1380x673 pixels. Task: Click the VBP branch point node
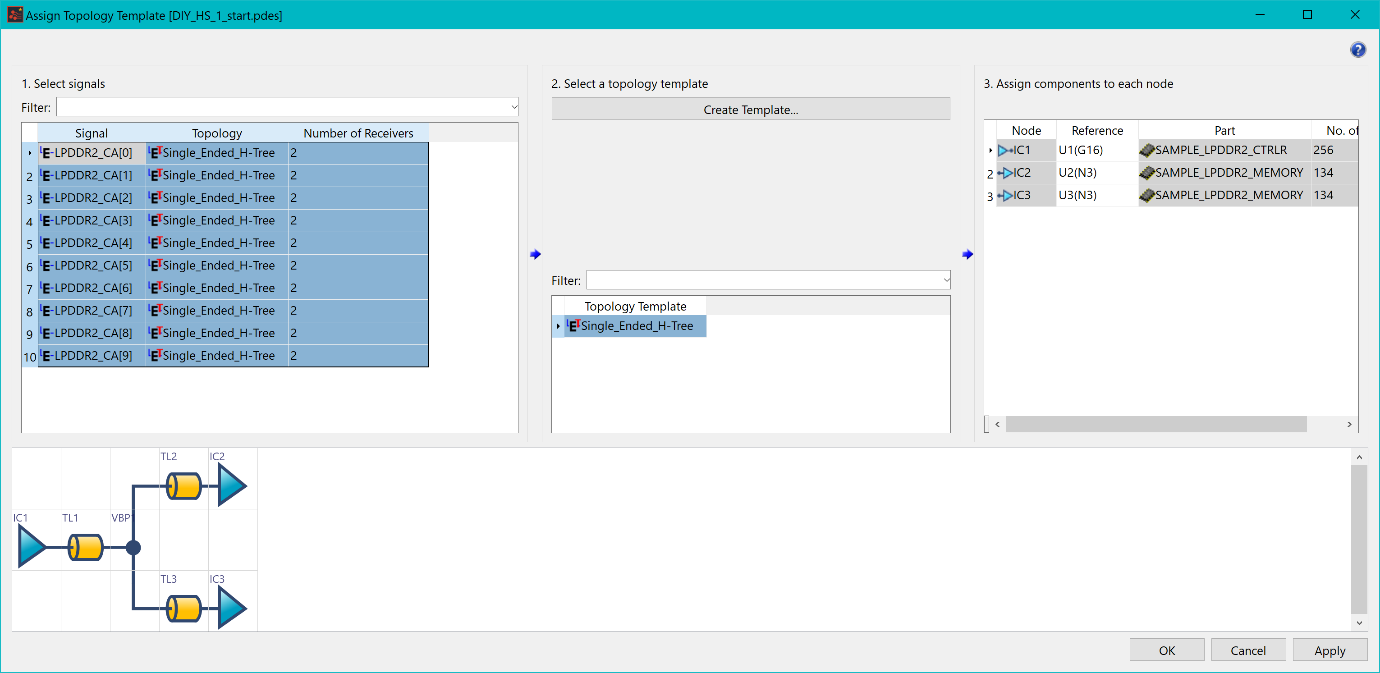133,548
